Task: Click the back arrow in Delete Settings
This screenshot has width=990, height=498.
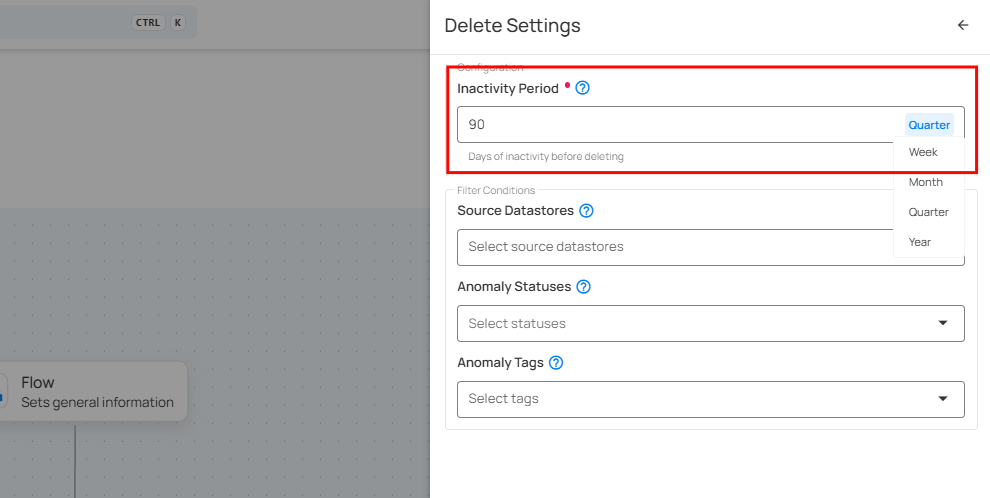Action: click(963, 26)
